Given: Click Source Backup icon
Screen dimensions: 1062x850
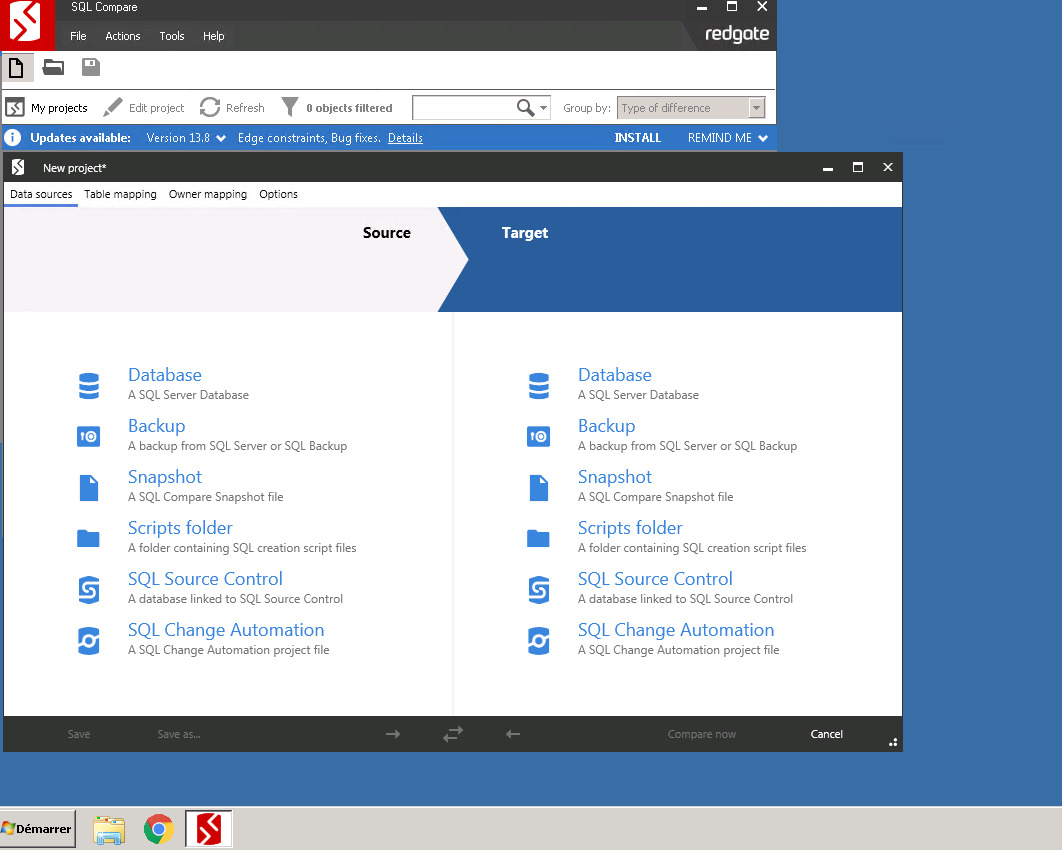Looking at the screenshot, I should pyautogui.click(x=89, y=436).
